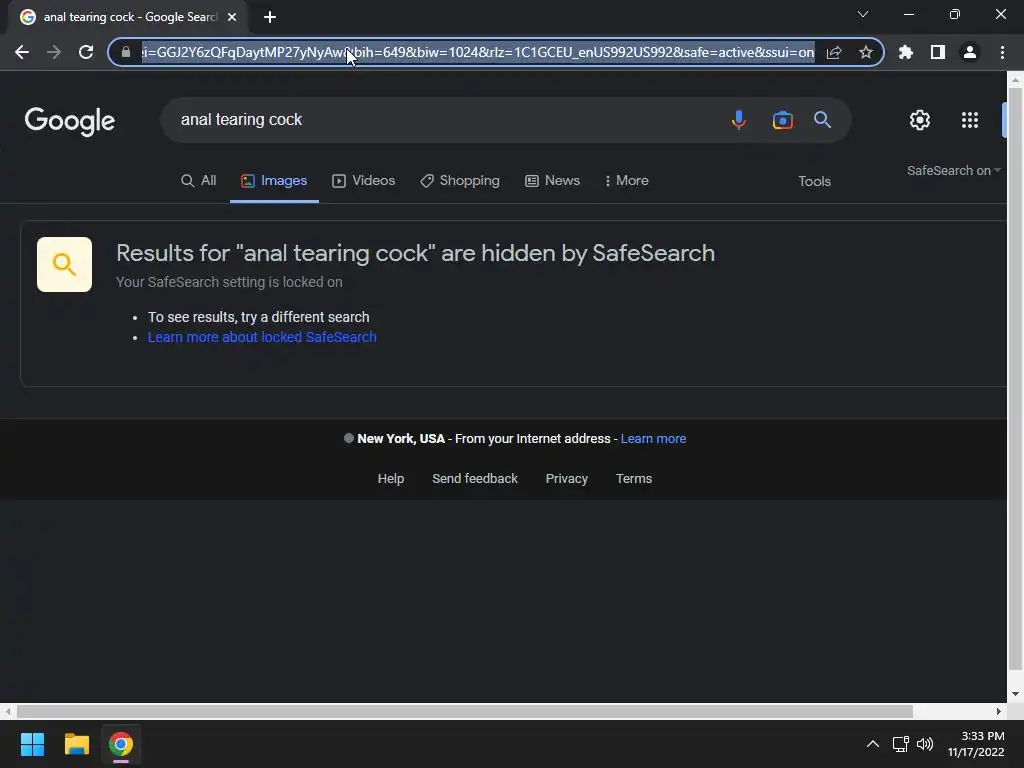Open Google quick settings gear
Viewport: 1024px width, 768px height.
(x=920, y=120)
